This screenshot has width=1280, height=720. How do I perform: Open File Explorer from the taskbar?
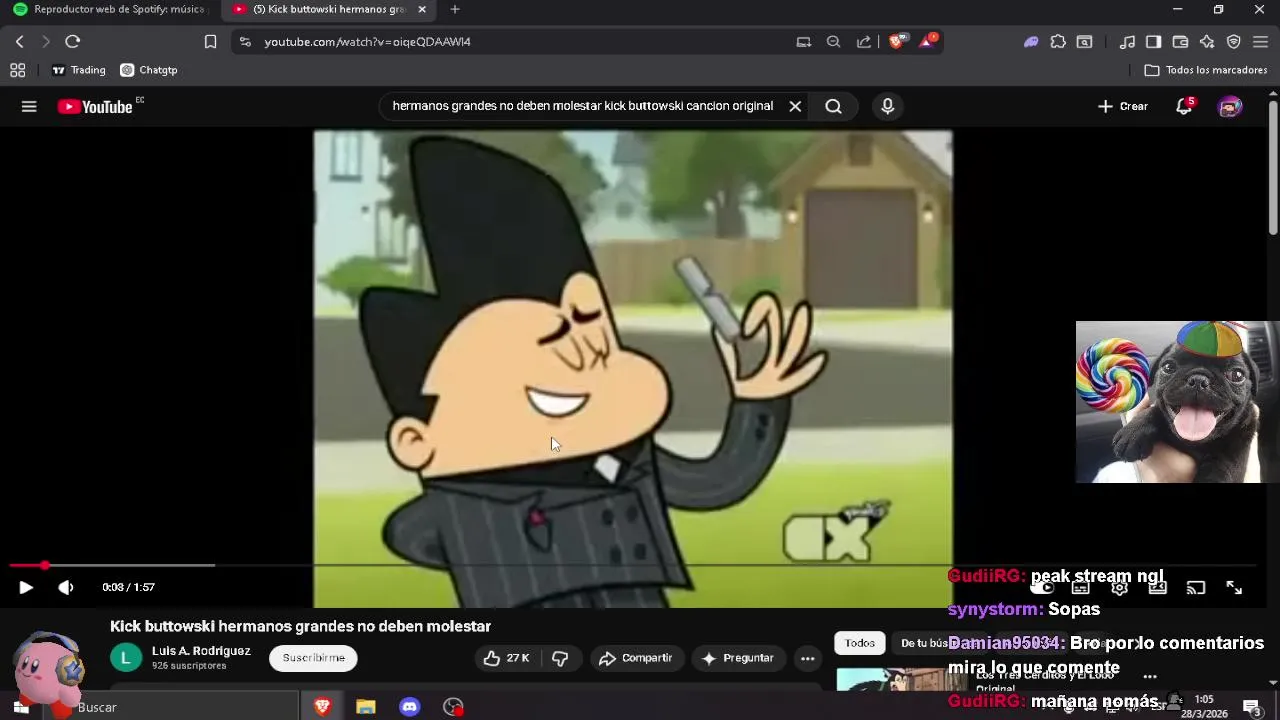366,707
